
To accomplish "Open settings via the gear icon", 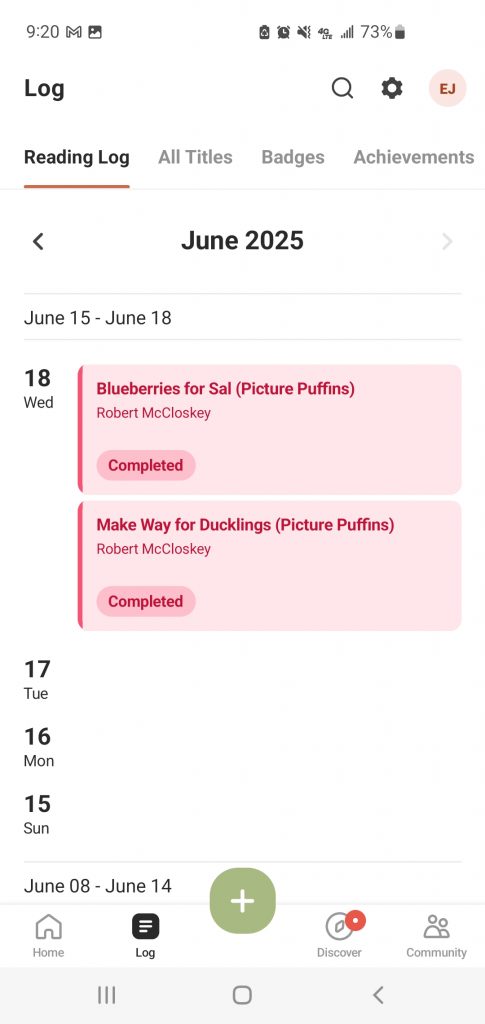I will tap(392, 88).
